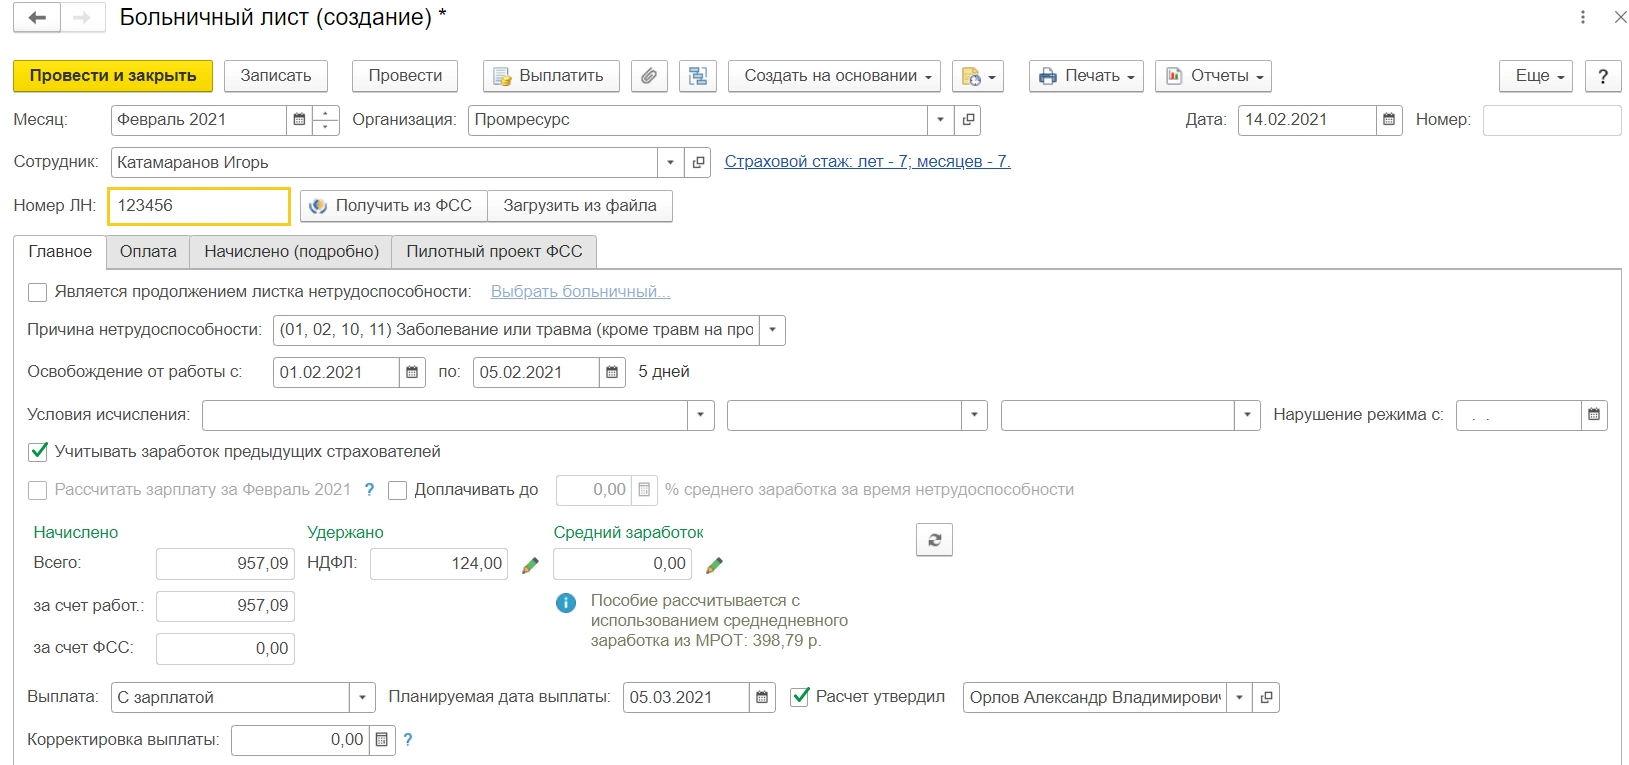Expand the Расчет утвердил person dropdown
Viewport: 1629px width, 765px height.
1239,698
